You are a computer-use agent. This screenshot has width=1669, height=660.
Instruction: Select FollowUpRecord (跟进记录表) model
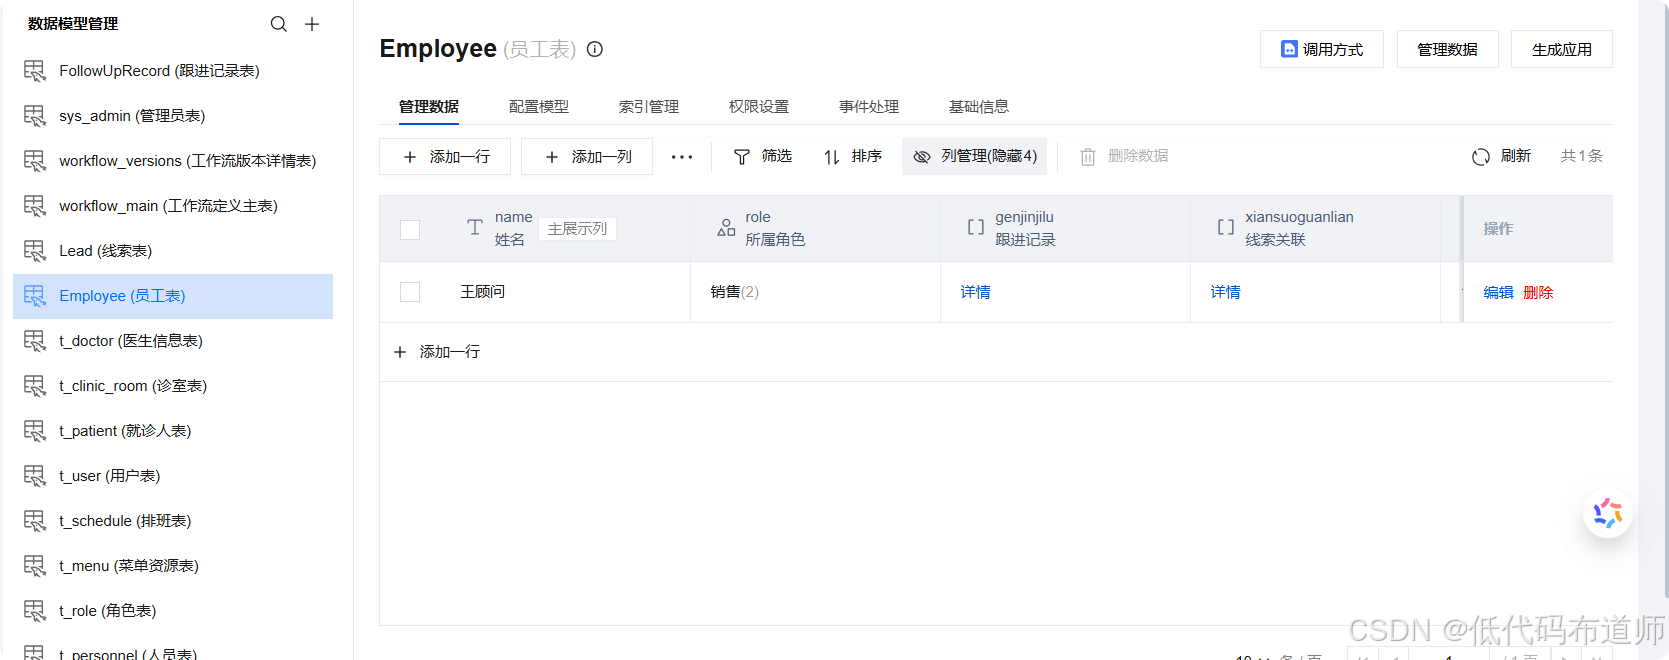click(x=173, y=71)
